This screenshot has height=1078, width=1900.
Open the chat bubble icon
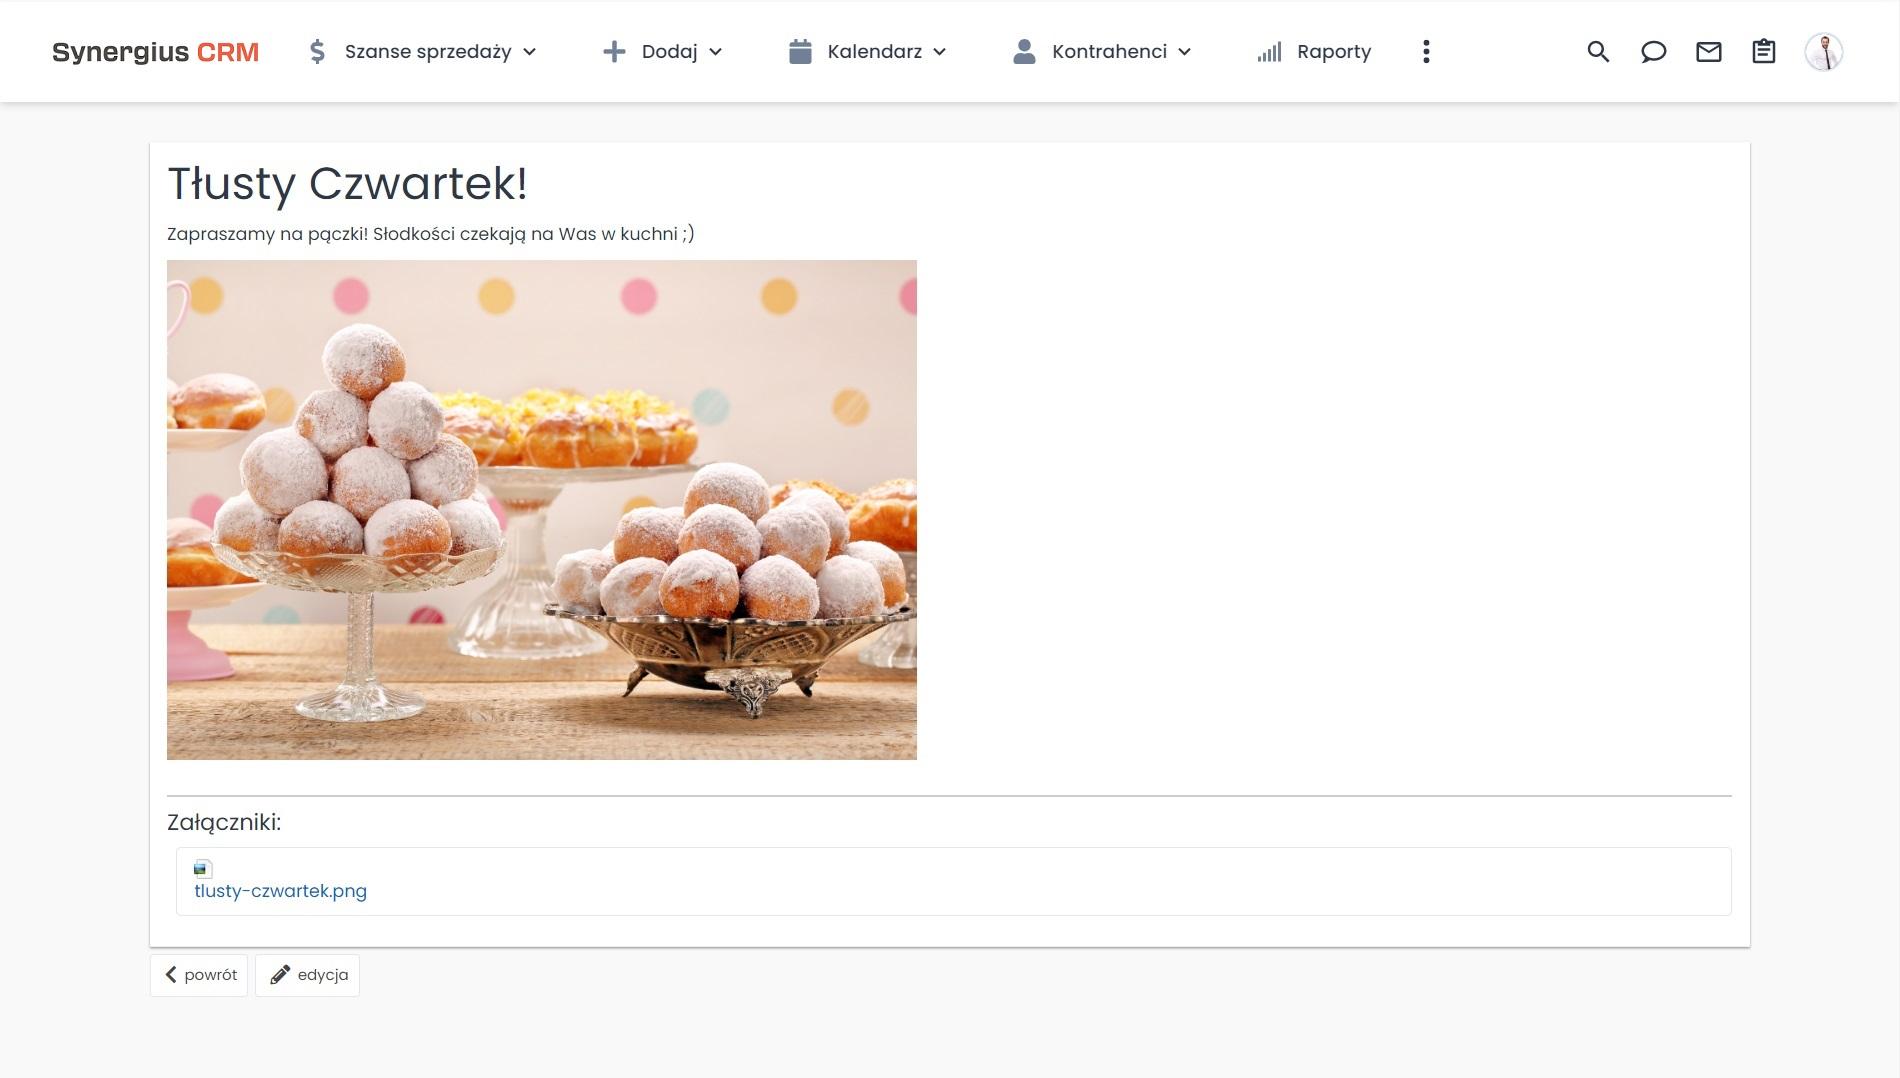tap(1653, 52)
